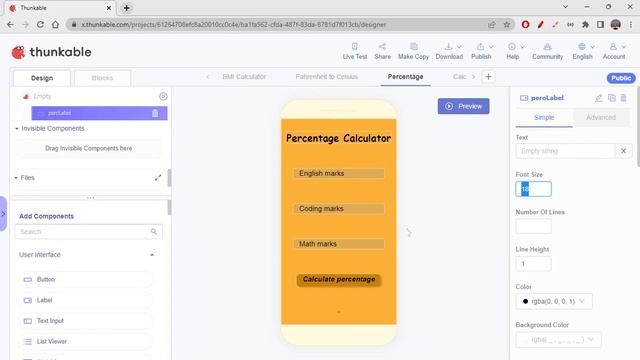Open a new browser tab
This screenshot has width=640, height=360.
(x=127, y=8)
